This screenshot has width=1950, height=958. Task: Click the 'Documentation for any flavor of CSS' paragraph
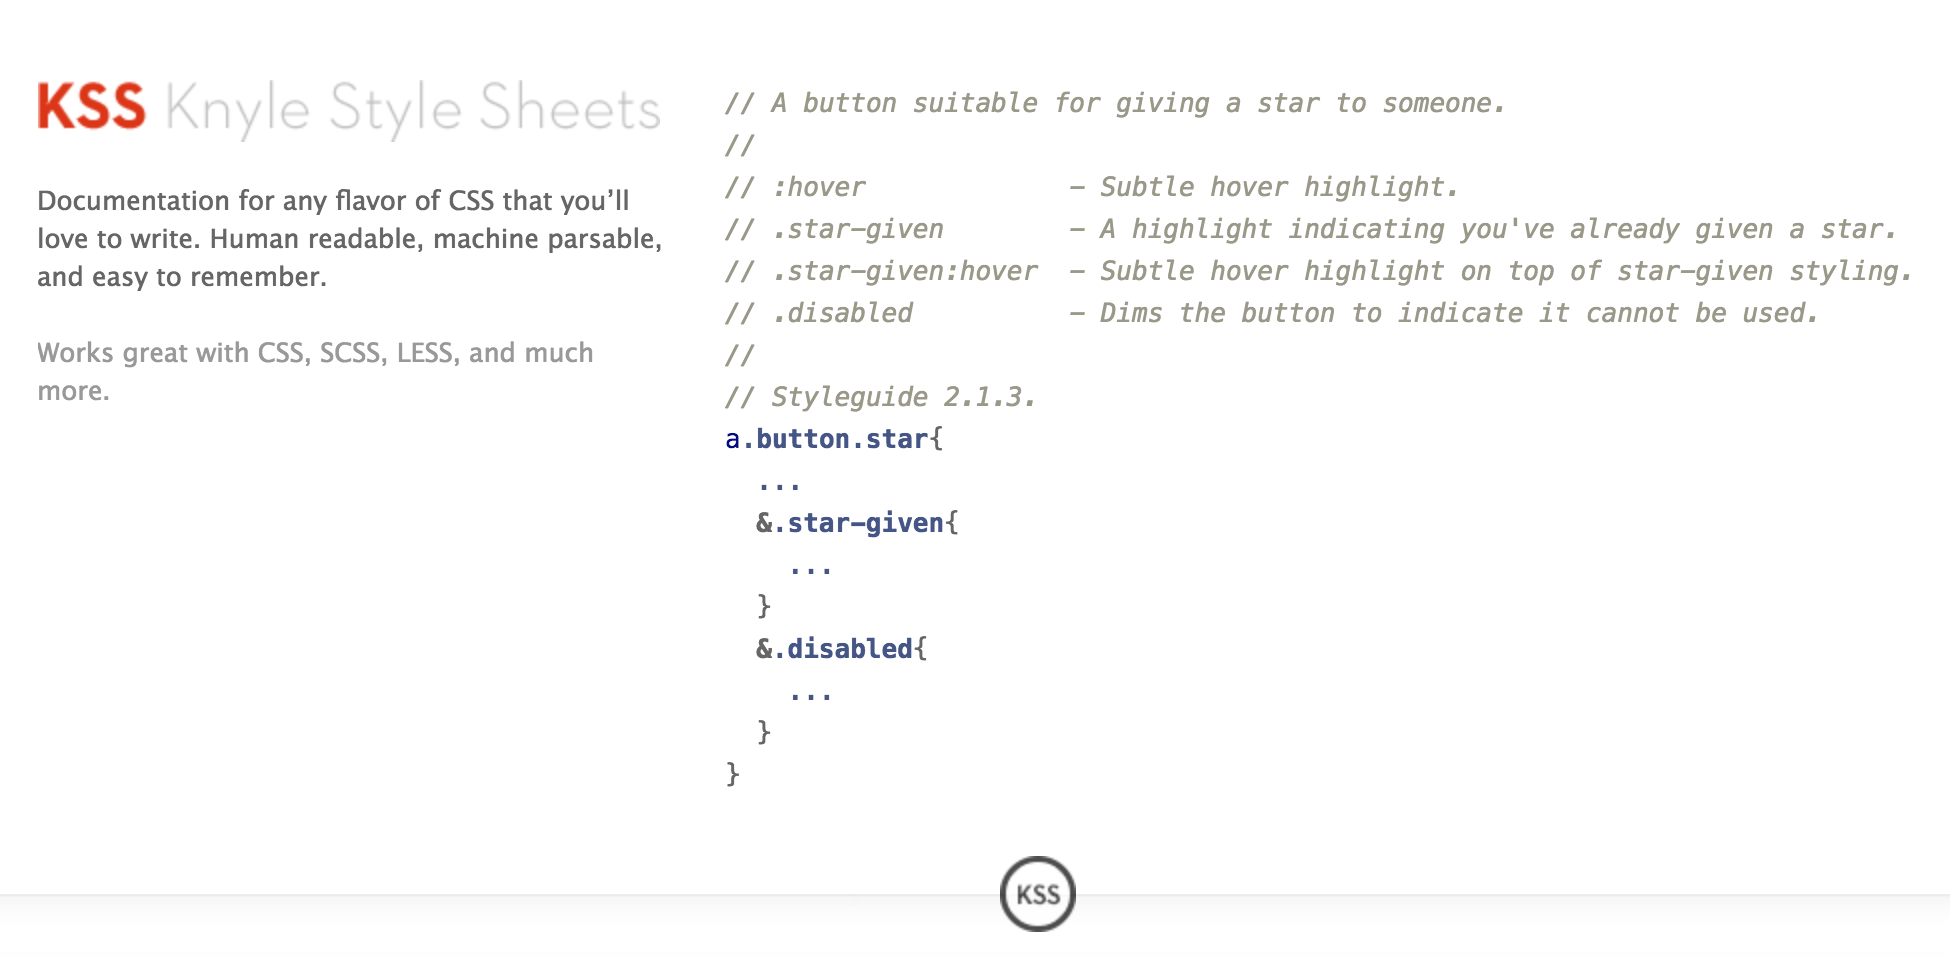350,239
